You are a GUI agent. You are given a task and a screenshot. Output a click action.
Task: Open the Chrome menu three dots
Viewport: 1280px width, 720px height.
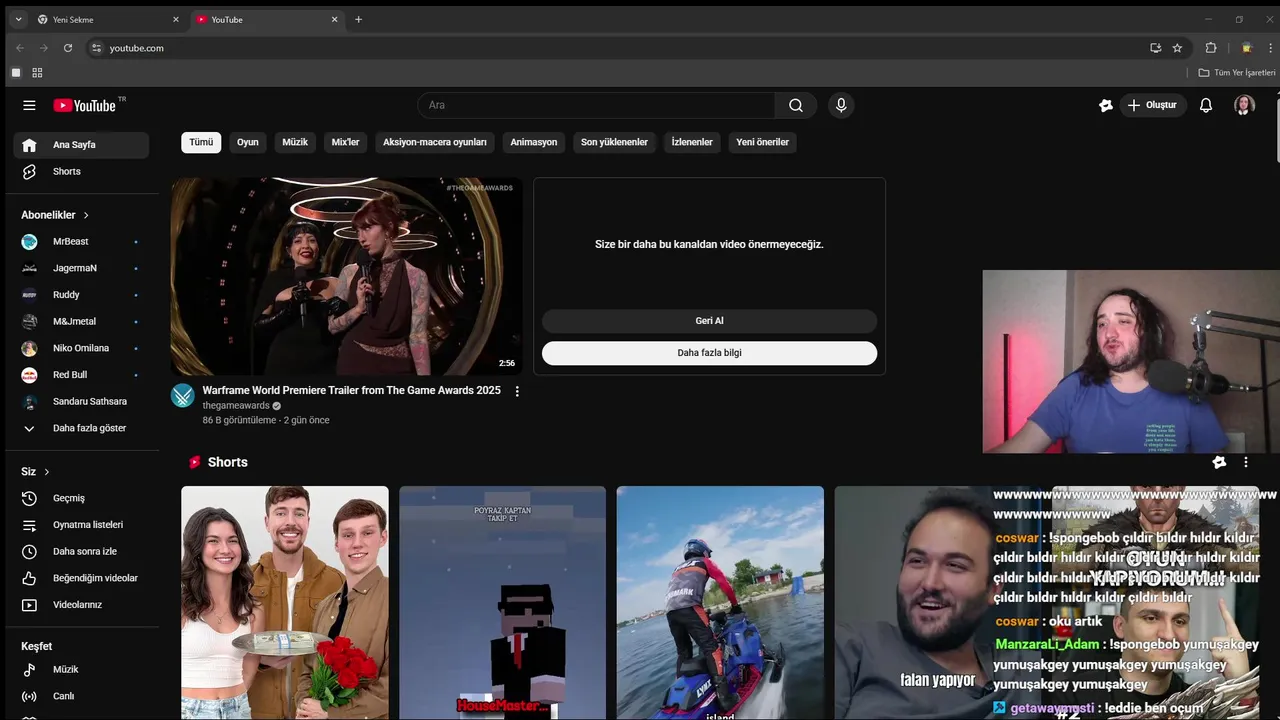[1270, 48]
